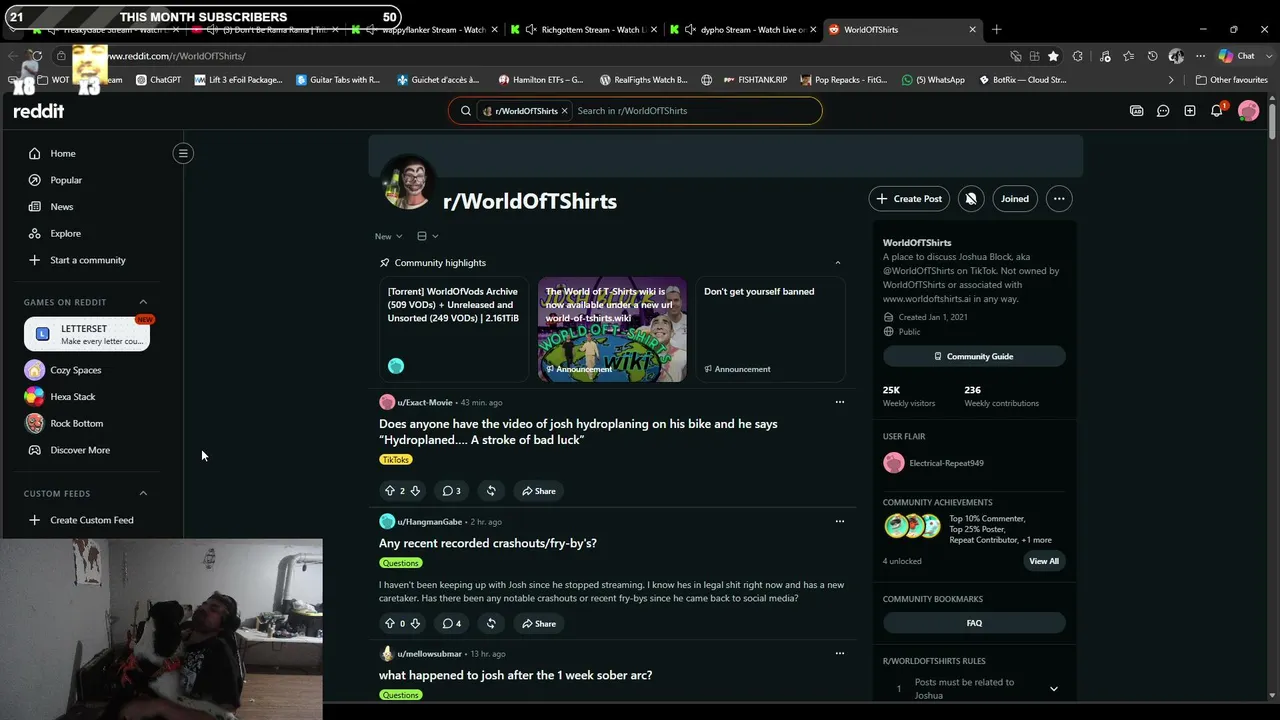This screenshot has width=1280, height=720.
Task: Downvote the hydroplaning post
Action: pyautogui.click(x=415, y=491)
